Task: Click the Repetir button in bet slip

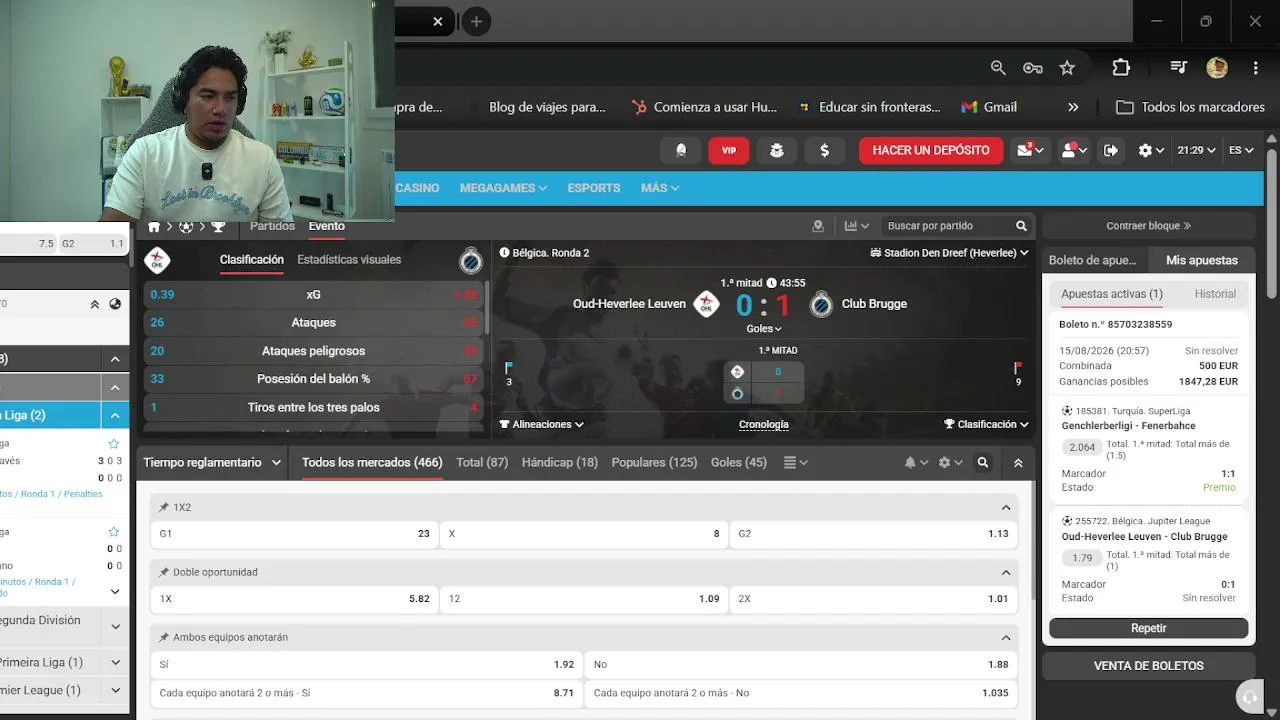Action: pos(1148,628)
